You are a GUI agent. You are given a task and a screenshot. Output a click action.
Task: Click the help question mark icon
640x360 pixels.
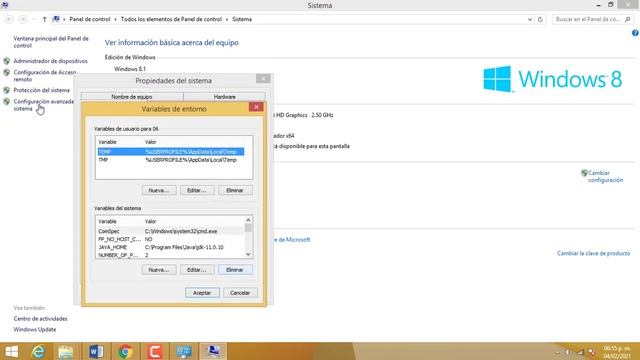[x=635, y=33]
